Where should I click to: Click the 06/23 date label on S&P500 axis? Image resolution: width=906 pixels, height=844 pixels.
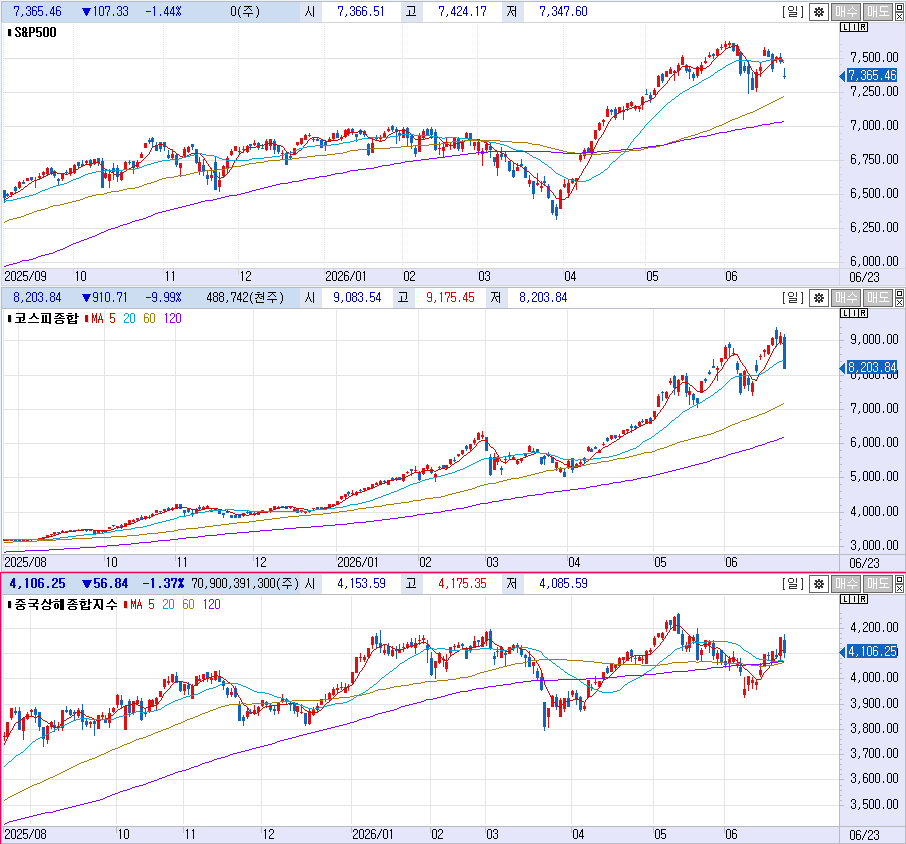click(x=864, y=277)
